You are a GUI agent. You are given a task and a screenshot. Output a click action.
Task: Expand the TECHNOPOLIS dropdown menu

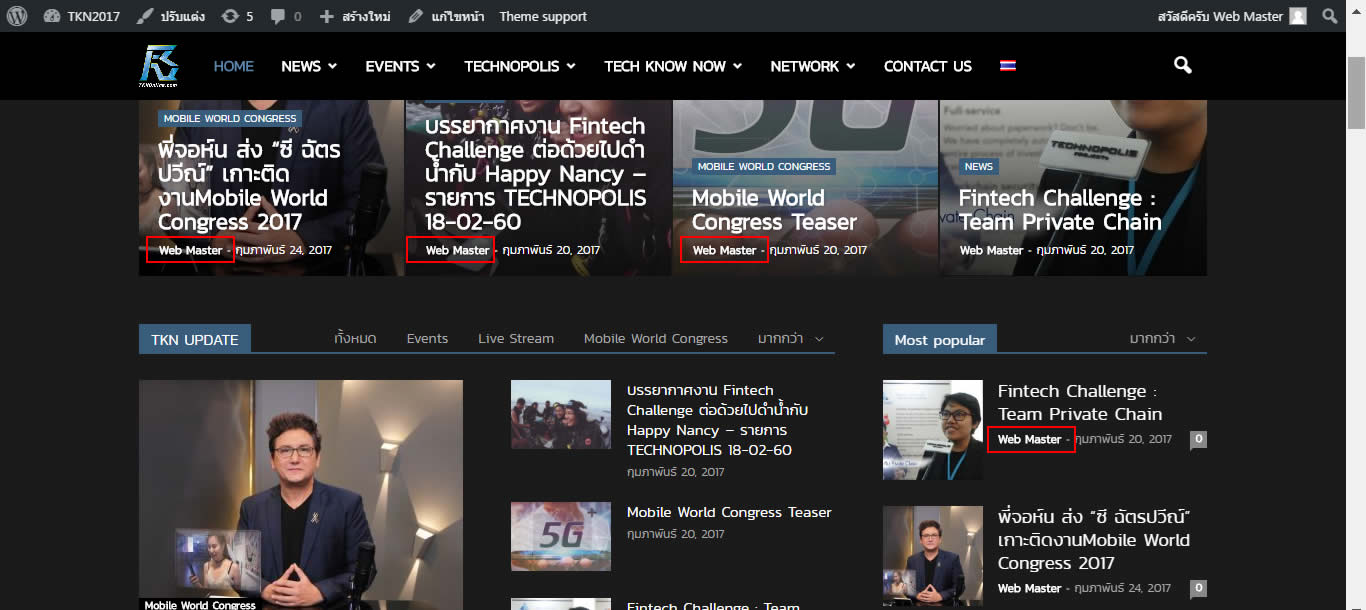tap(520, 66)
